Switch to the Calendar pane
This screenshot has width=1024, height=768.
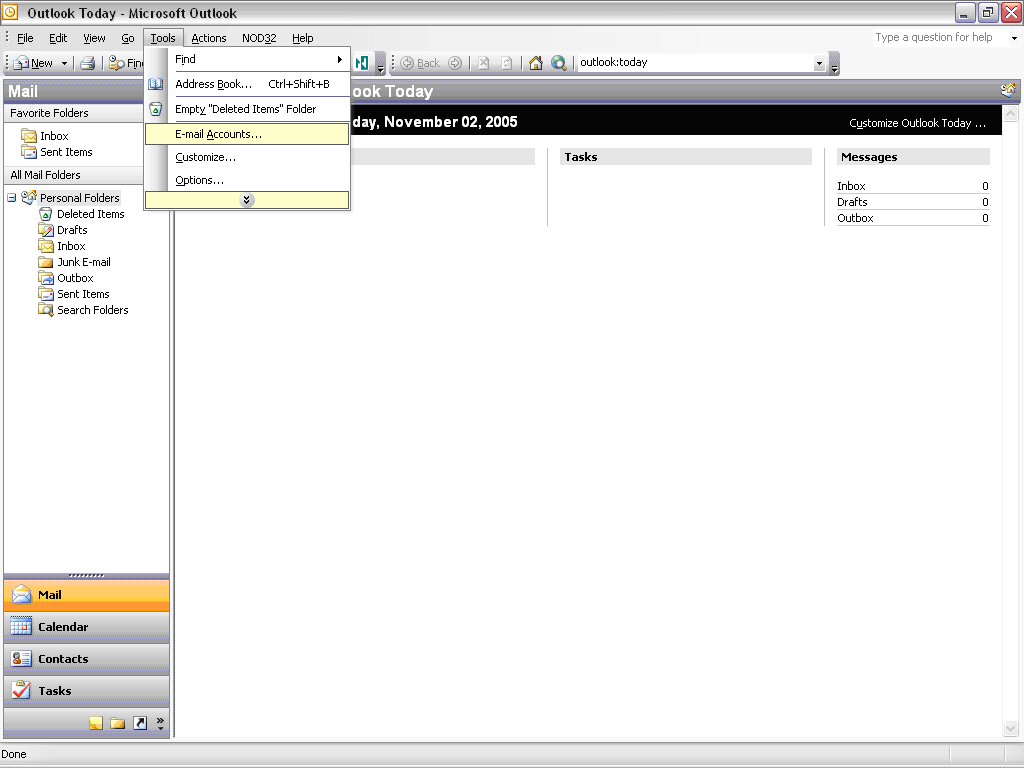coord(86,627)
